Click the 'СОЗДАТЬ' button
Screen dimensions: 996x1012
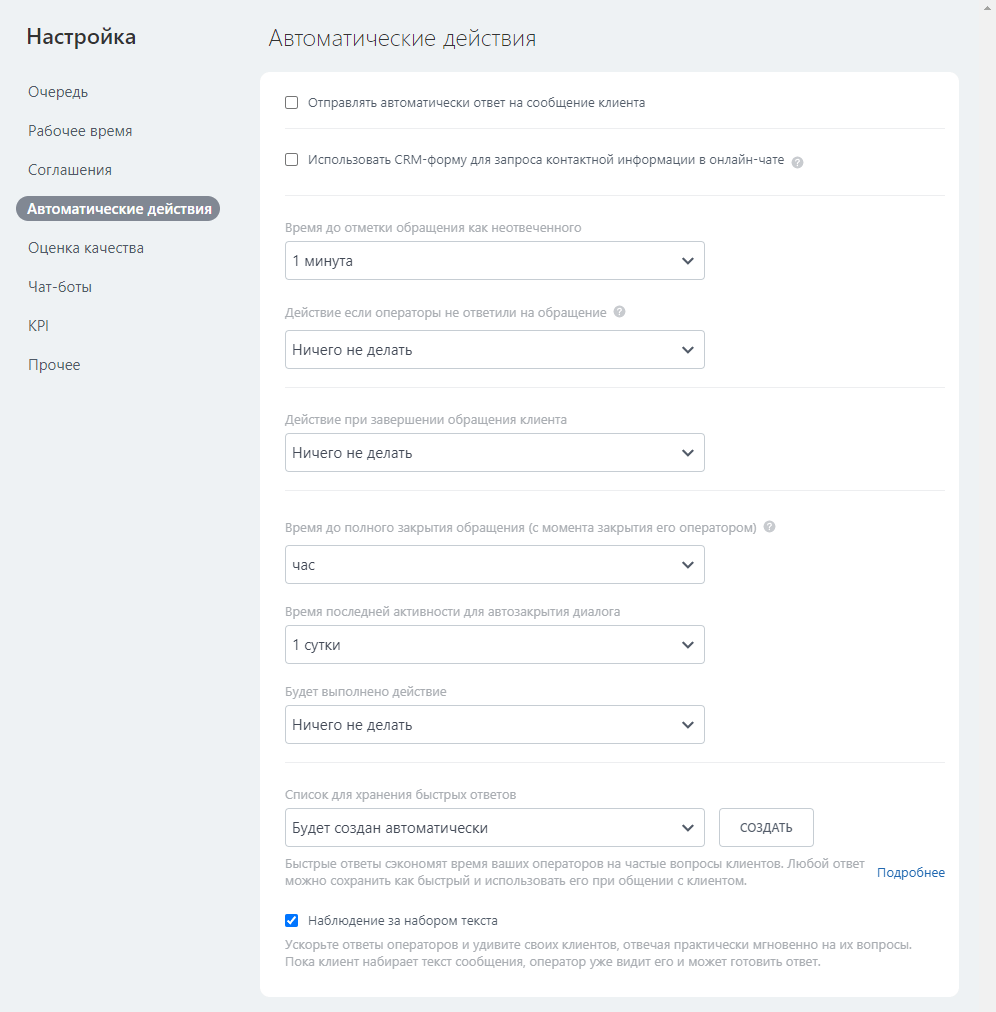pos(766,827)
